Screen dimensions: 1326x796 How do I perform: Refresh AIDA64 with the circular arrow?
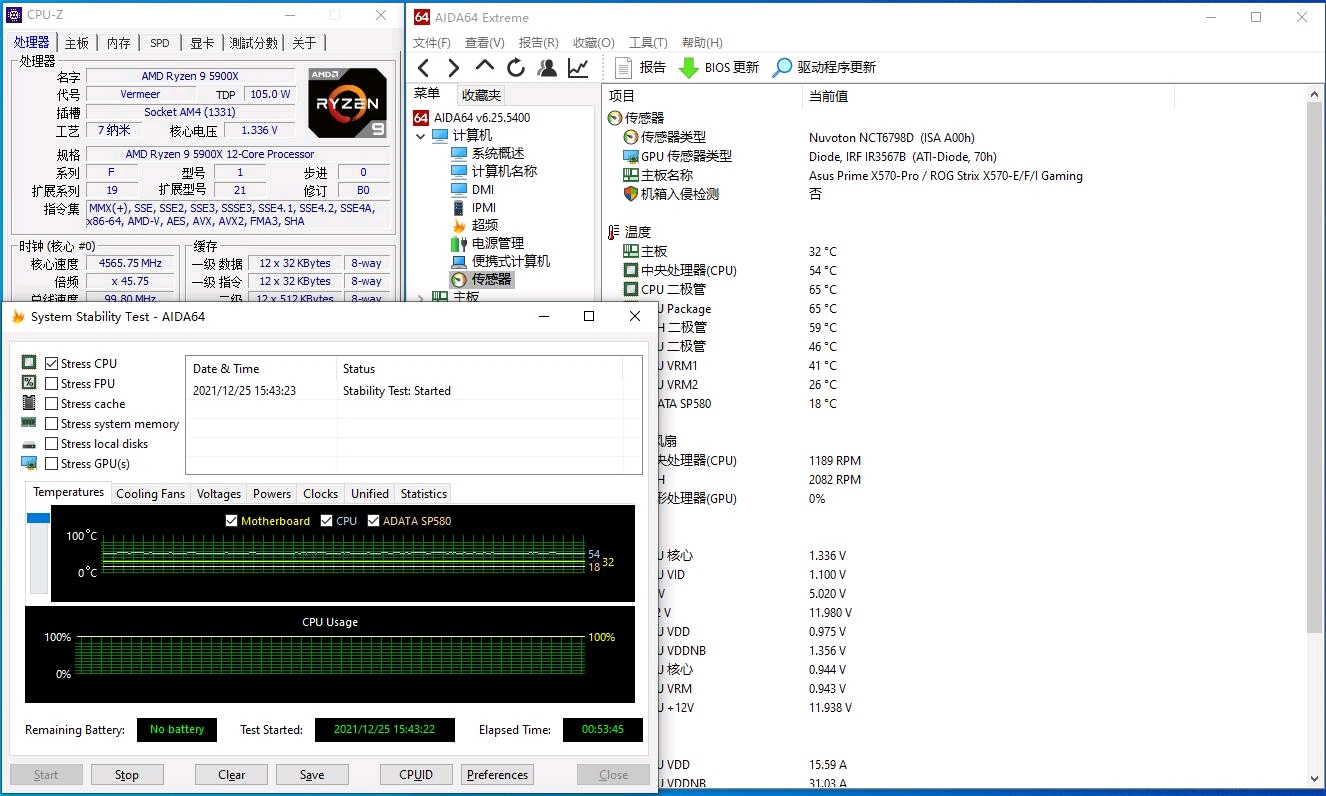[516, 67]
